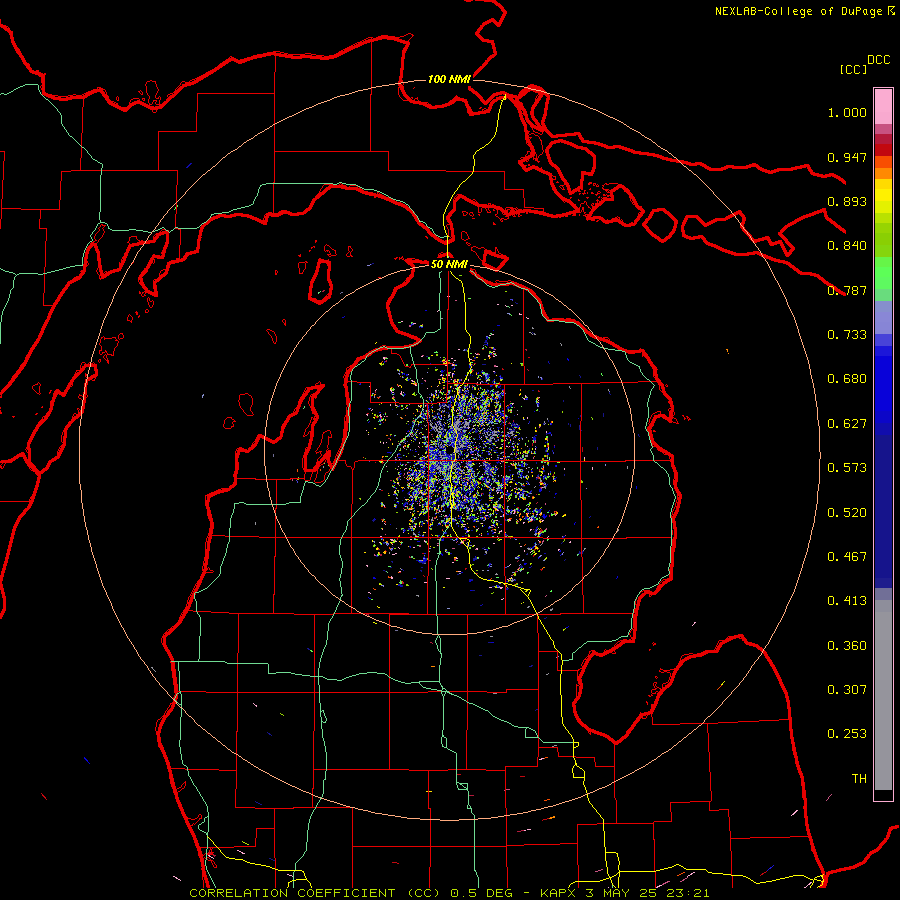Click the NEXLAB-College of DuPage watermark text

coord(804,11)
